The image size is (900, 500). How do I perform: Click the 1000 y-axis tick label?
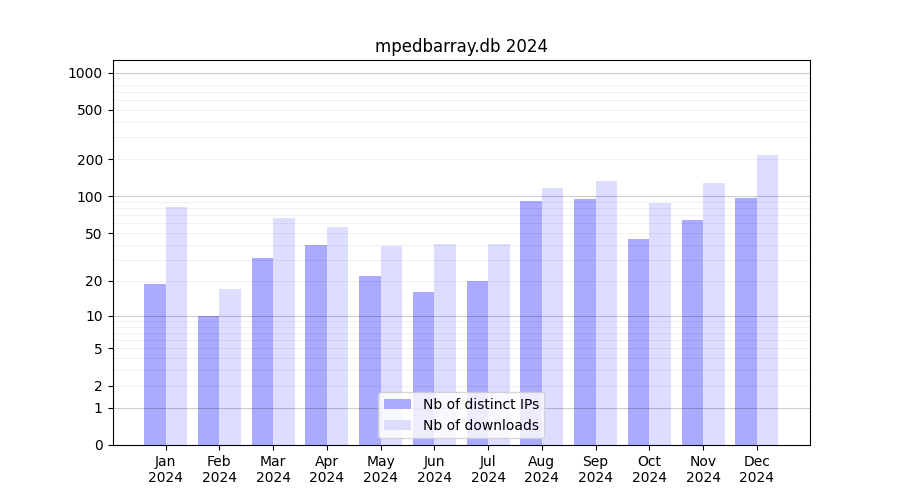(85, 73)
